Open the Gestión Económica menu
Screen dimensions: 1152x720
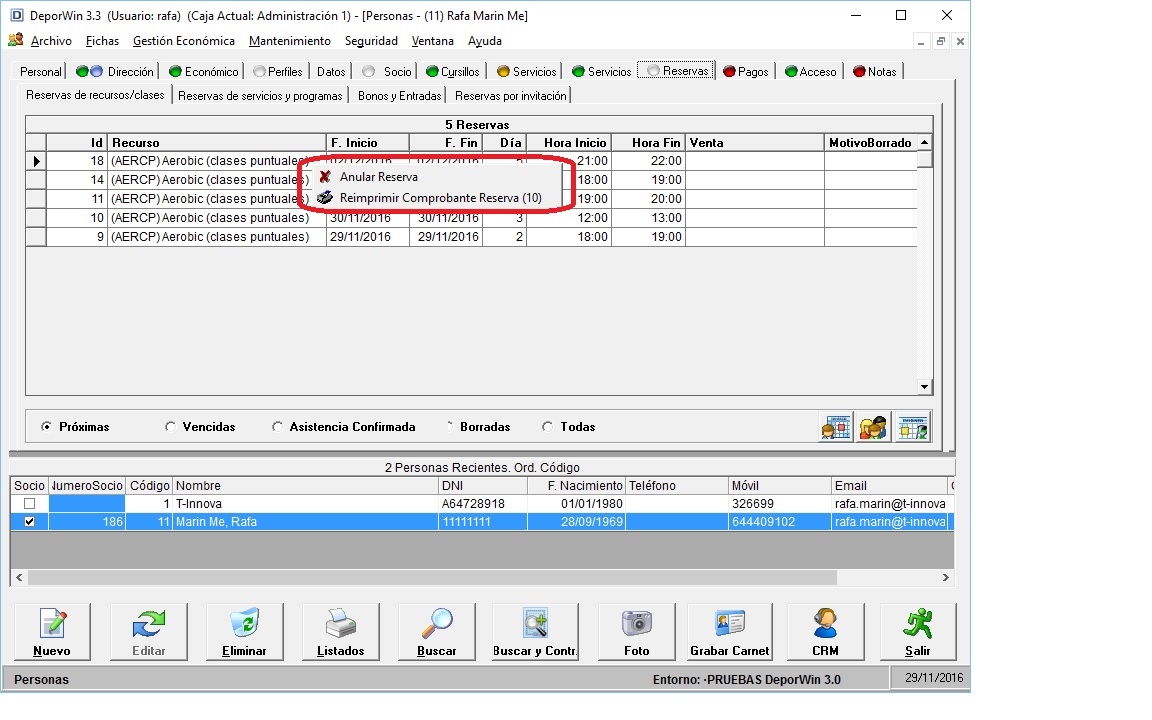(x=184, y=41)
